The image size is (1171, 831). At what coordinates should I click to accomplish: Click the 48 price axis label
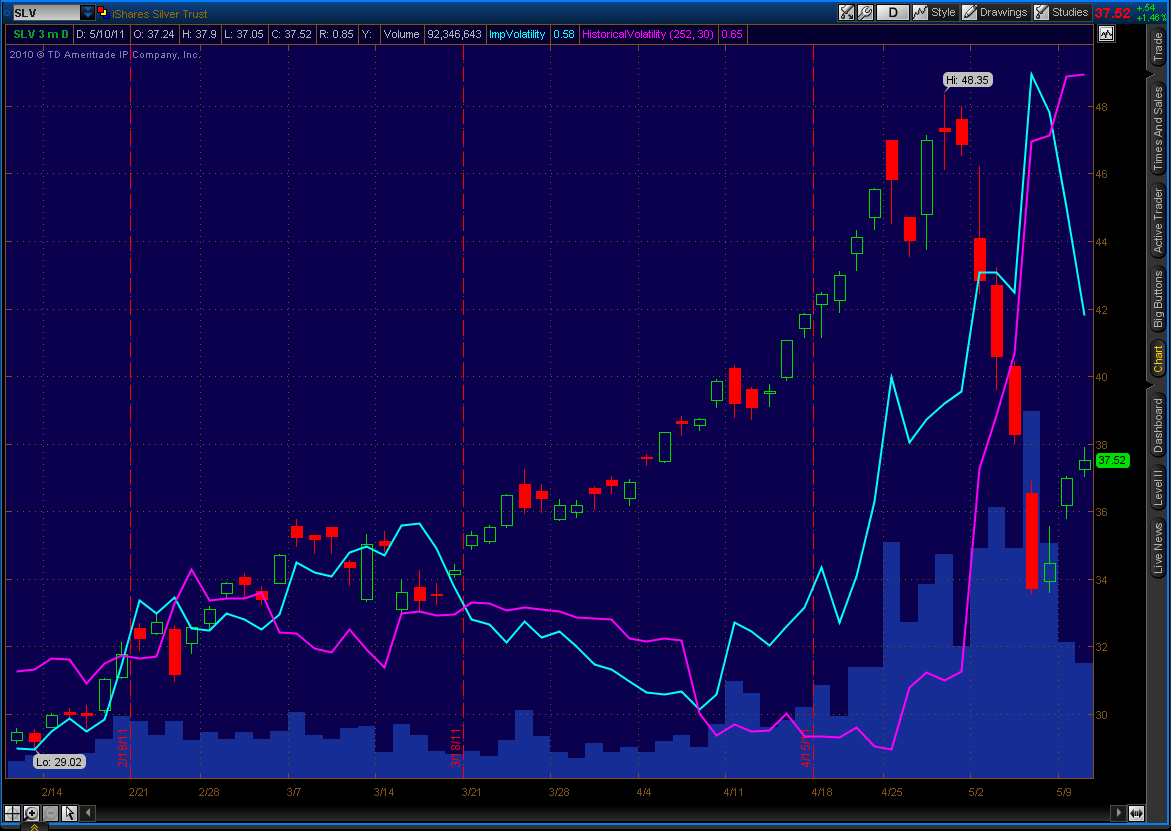(1102, 107)
